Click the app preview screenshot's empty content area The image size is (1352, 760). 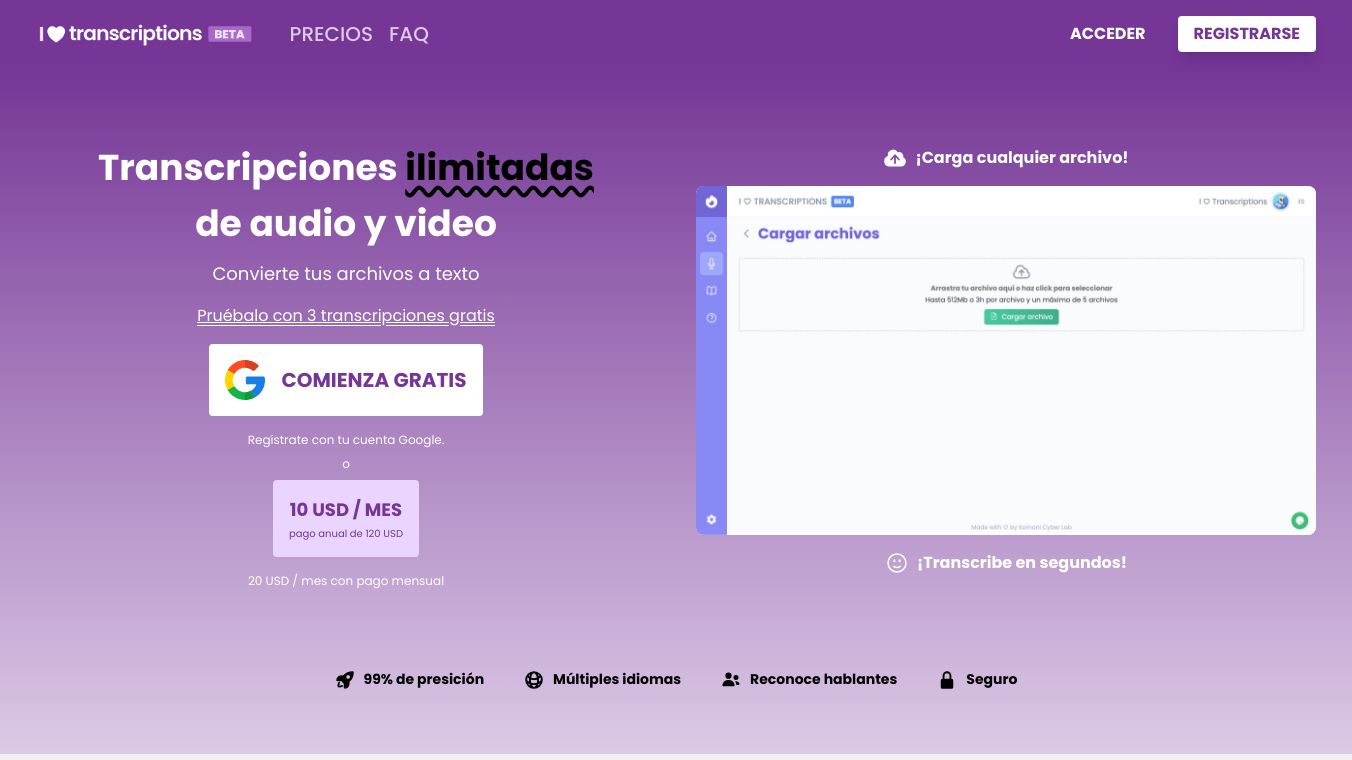[x=1021, y=425]
